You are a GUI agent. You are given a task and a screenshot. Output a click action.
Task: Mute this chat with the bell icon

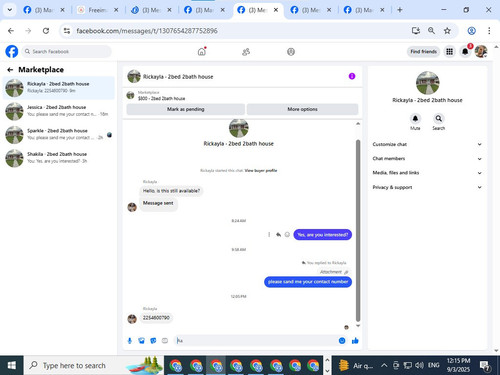click(415, 119)
